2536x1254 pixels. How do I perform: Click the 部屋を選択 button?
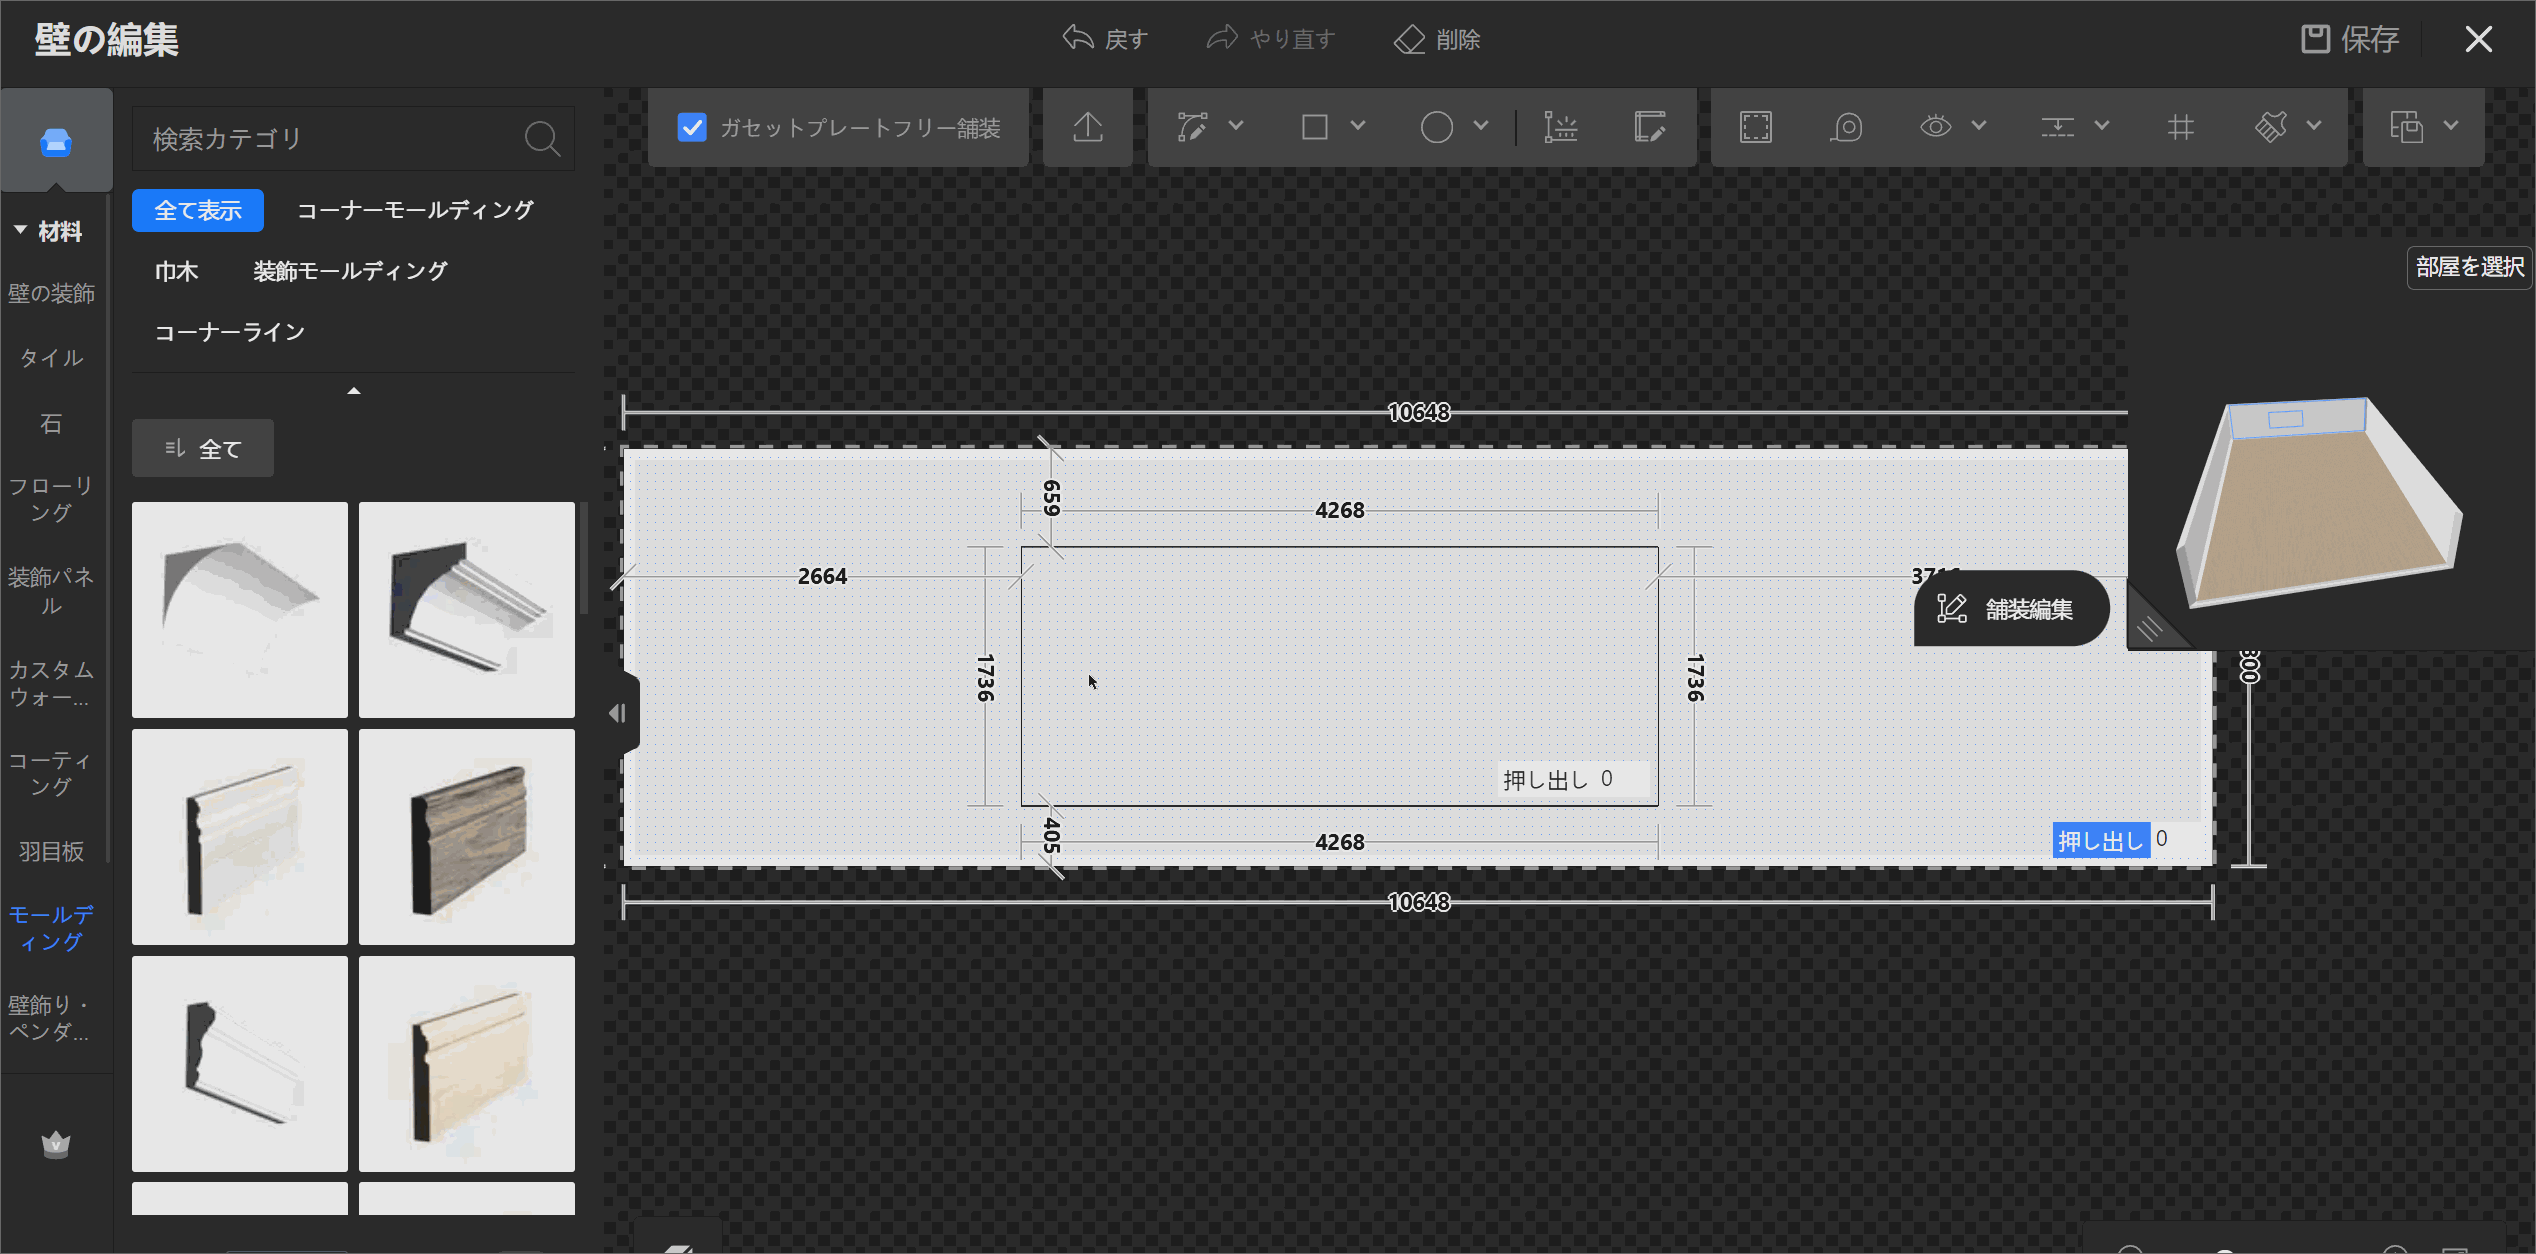[2470, 267]
